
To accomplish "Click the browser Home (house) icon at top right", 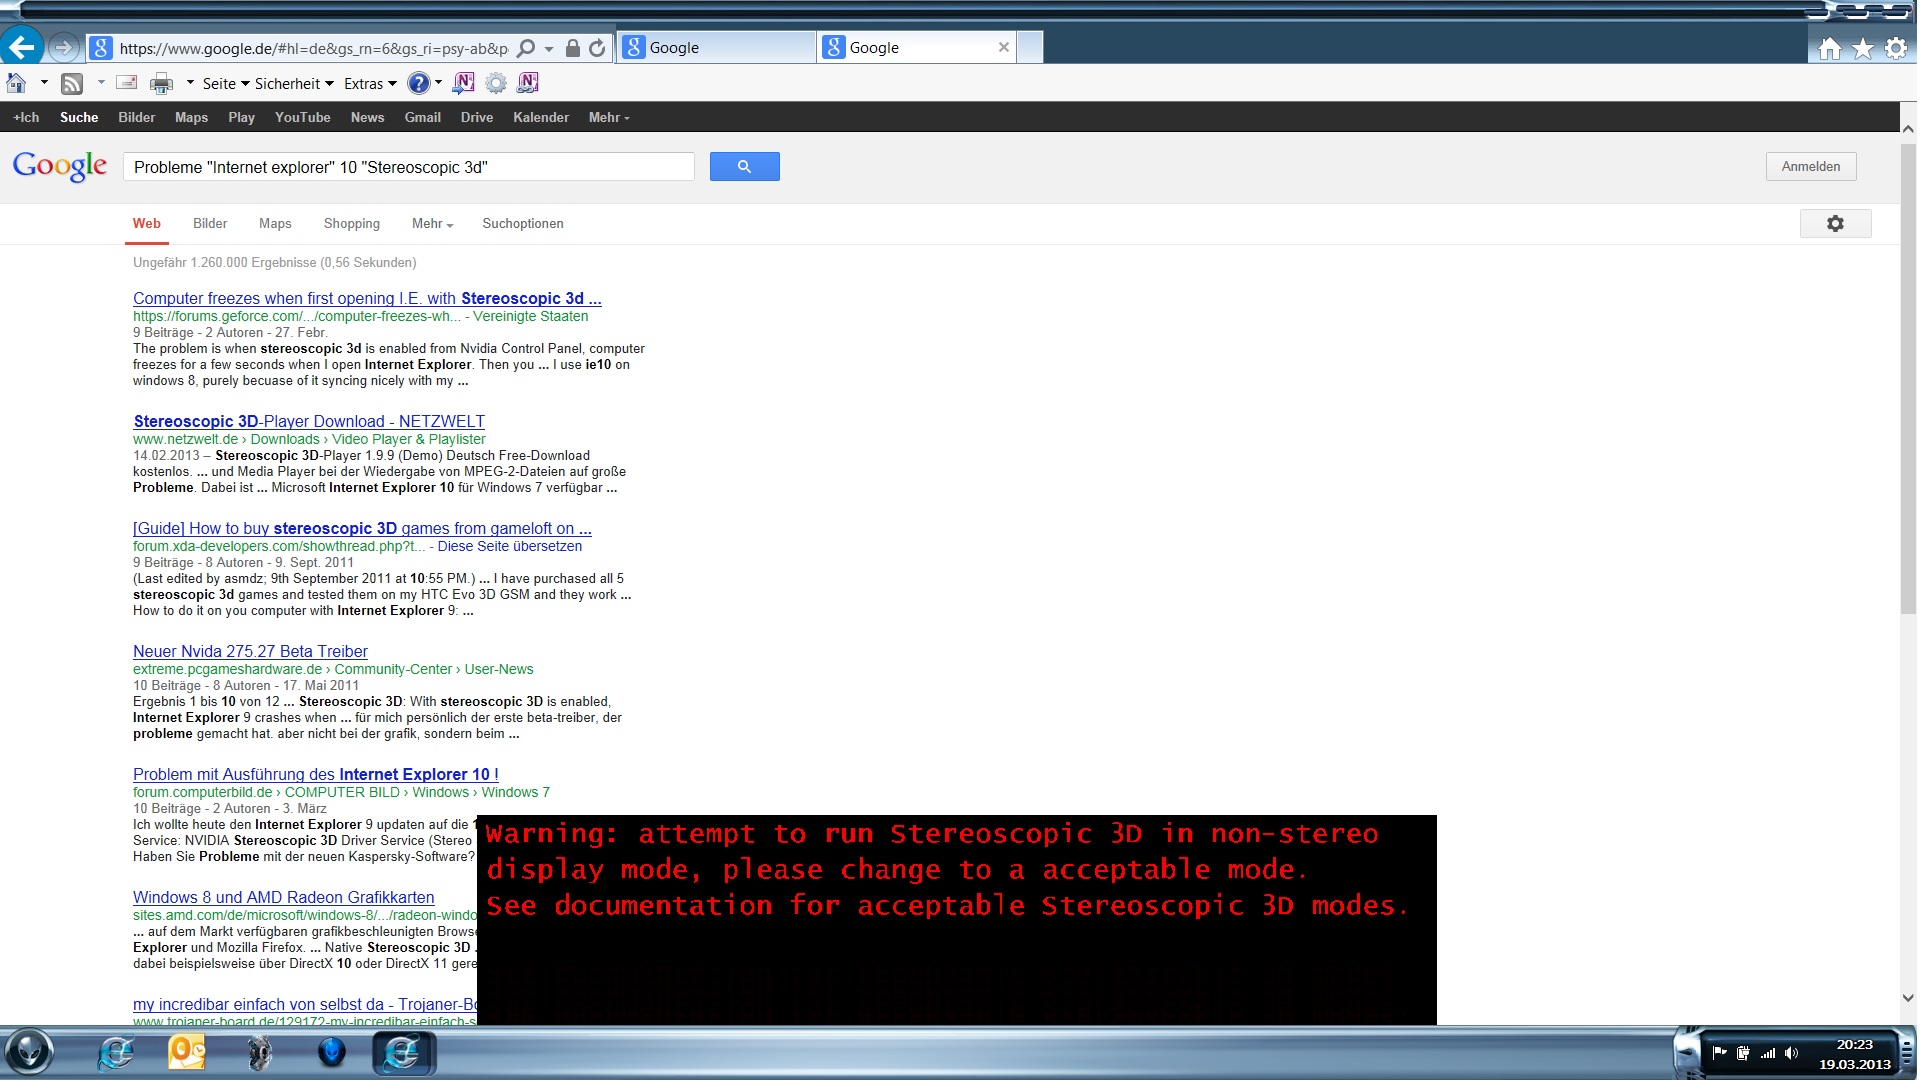I will pos(1829,48).
